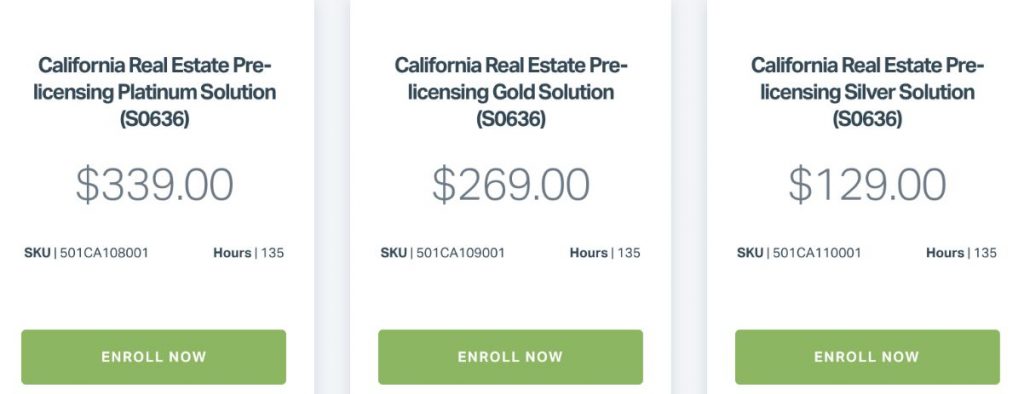Click the divider between Platinum and Gold cards
This screenshot has width=1024, height=394.
pyautogui.click(x=332, y=197)
